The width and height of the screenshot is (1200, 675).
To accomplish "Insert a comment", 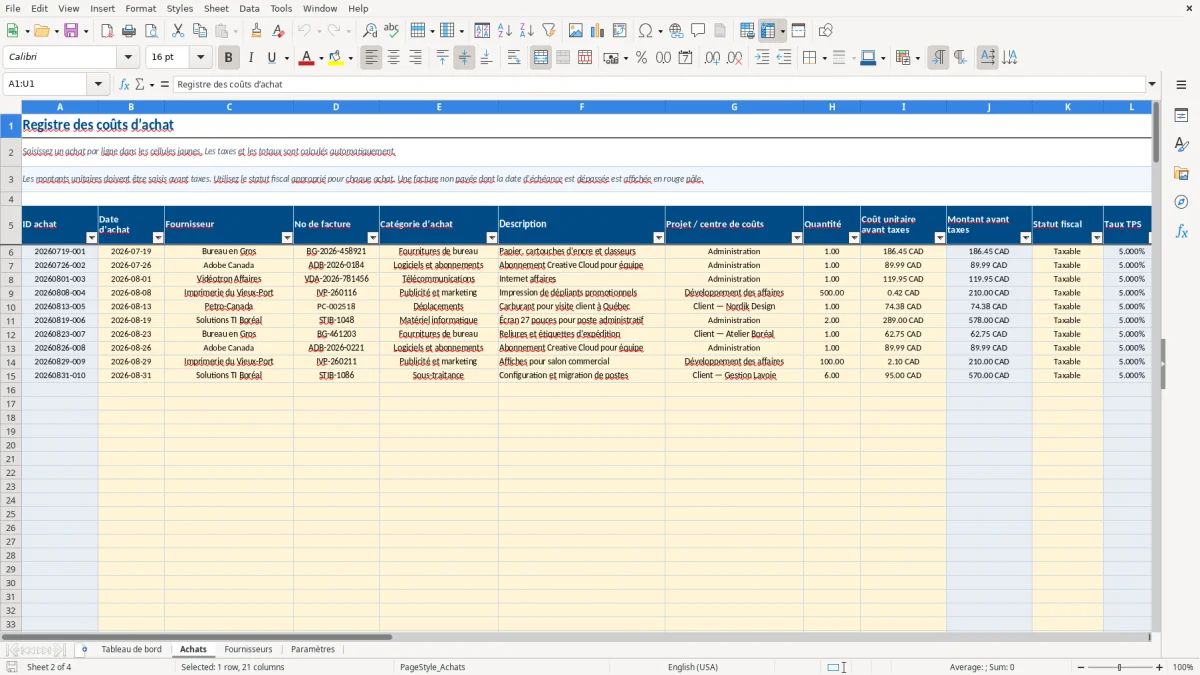I will [698, 31].
